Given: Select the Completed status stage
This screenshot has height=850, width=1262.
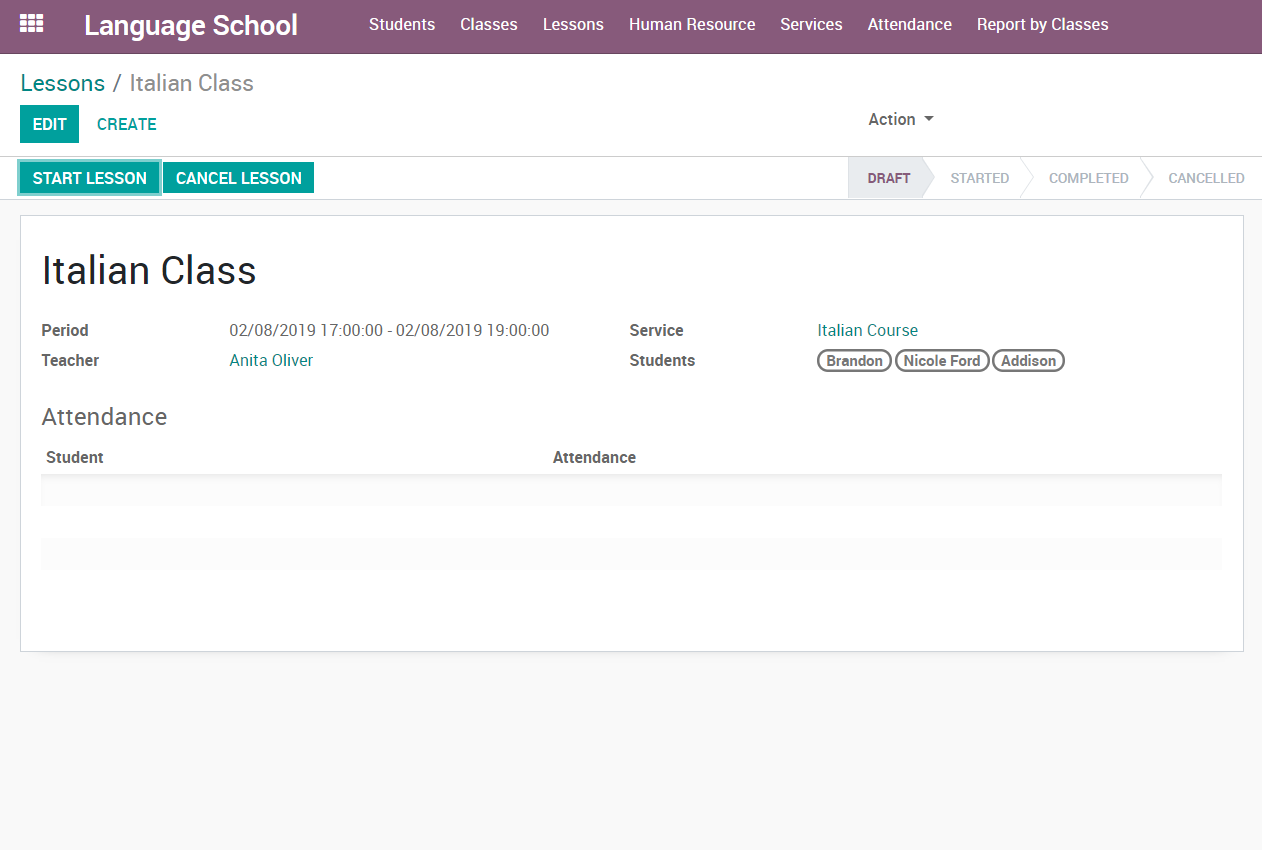Looking at the screenshot, I should (1088, 178).
